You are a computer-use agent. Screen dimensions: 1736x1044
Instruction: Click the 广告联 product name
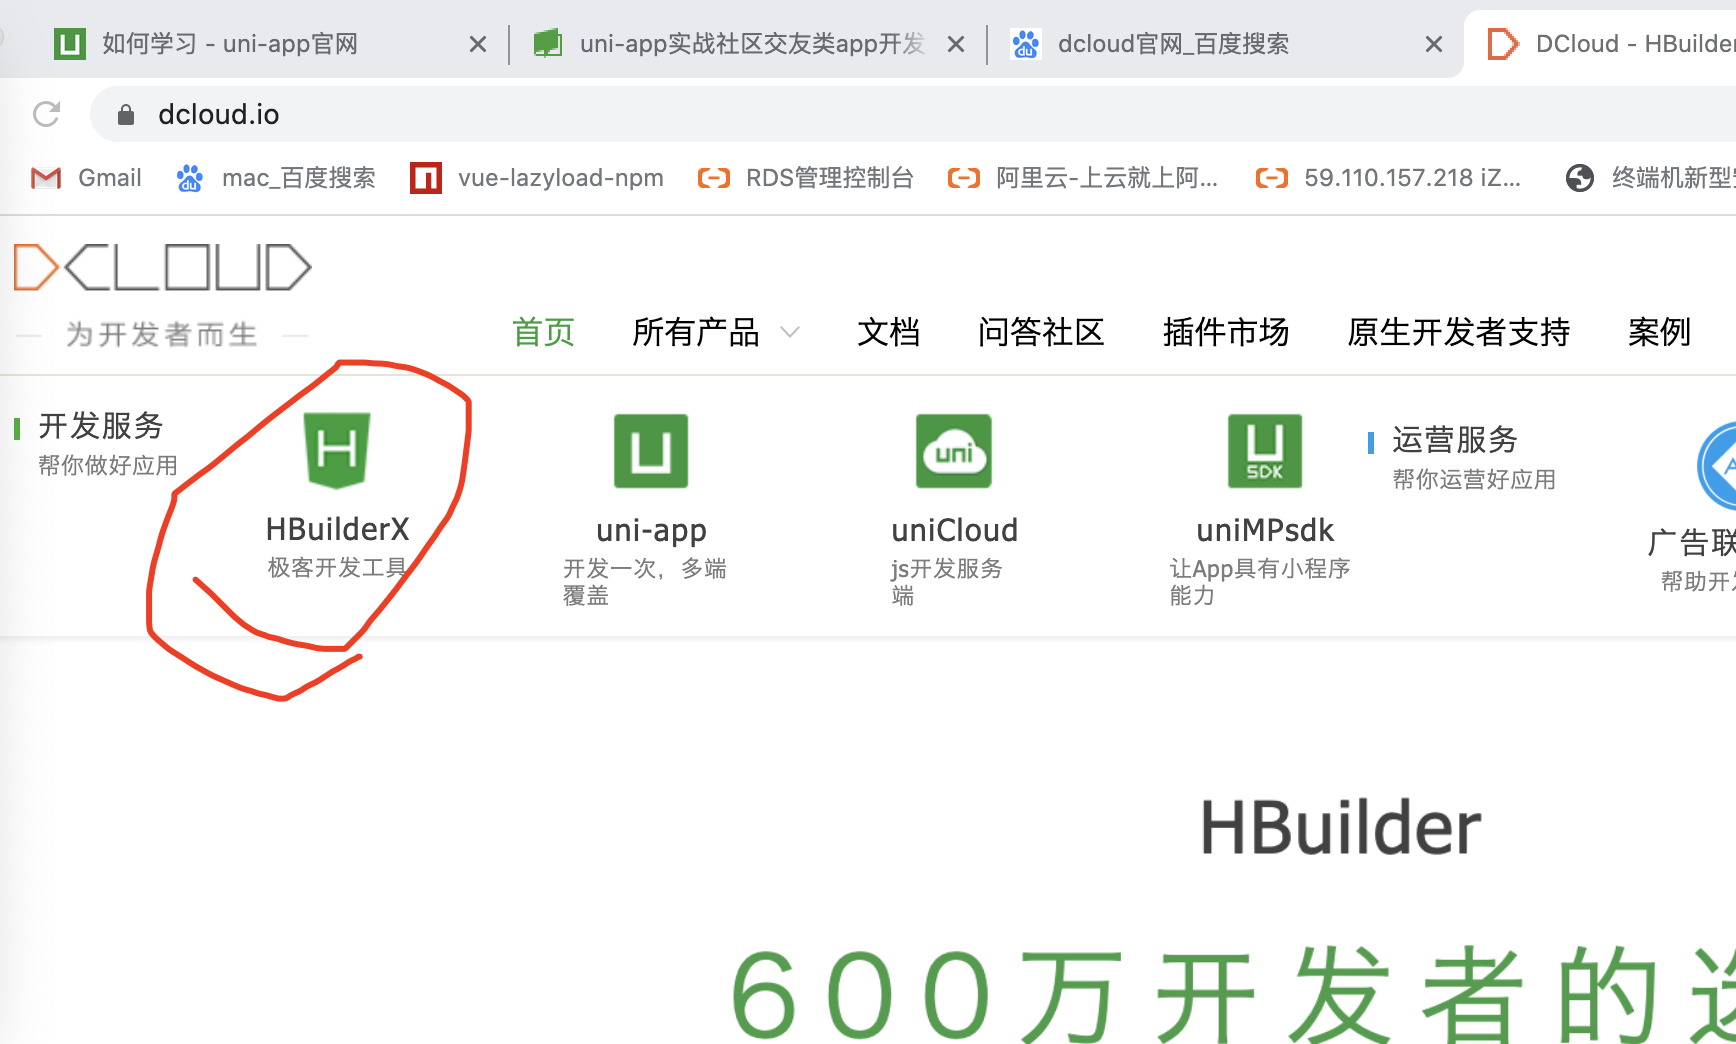pyautogui.click(x=1692, y=543)
